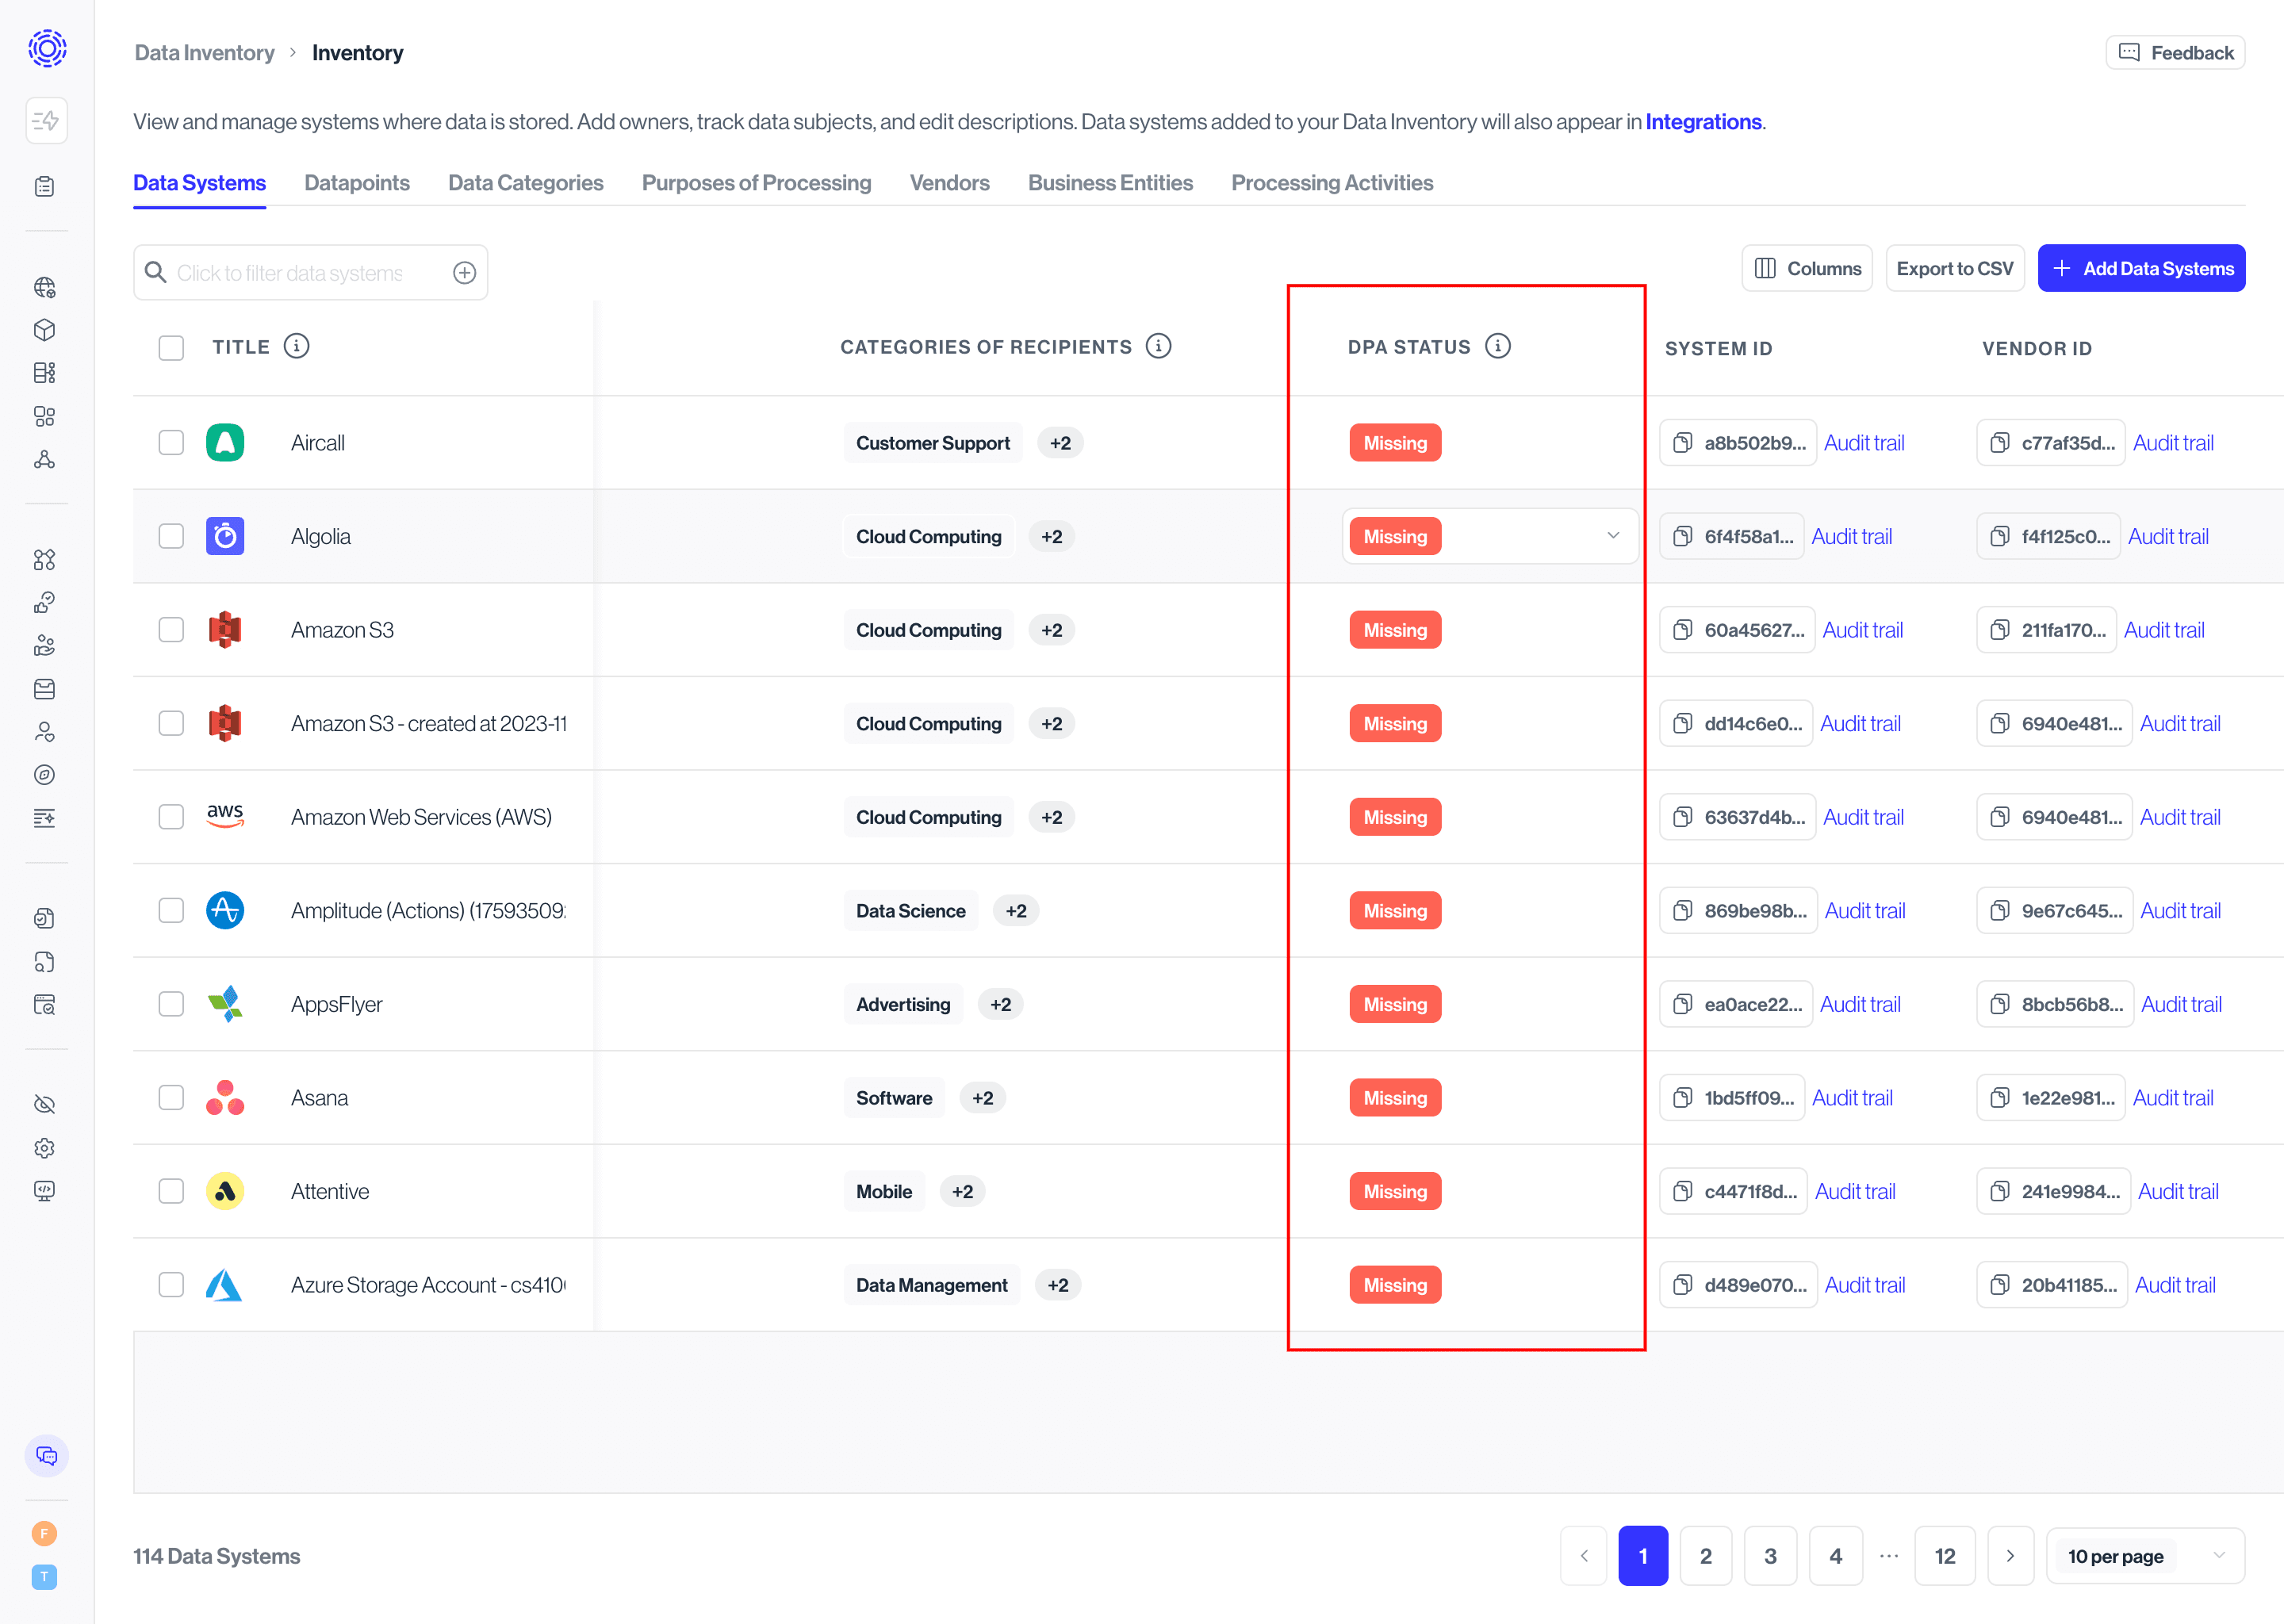Click Export to CSV
This screenshot has width=2284, height=1624.
(1954, 268)
